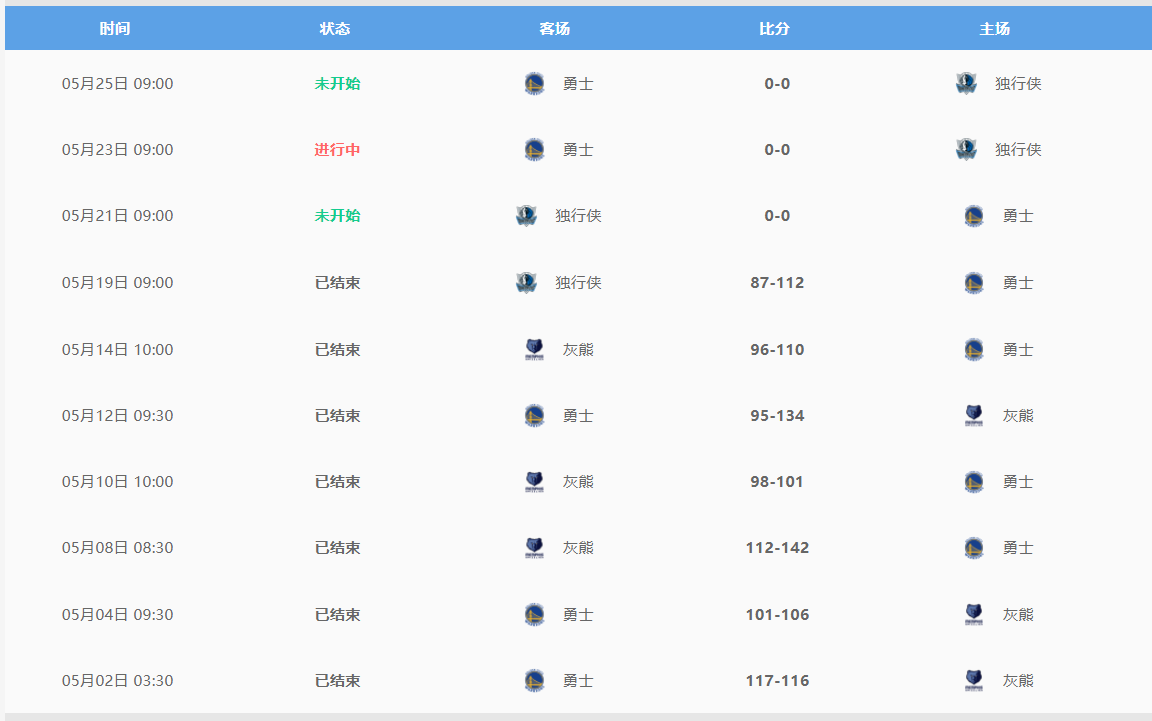This screenshot has width=1152, height=721.
Task: Click the Warriors logo in 05月10日 row
Action: click(x=973, y=482)
